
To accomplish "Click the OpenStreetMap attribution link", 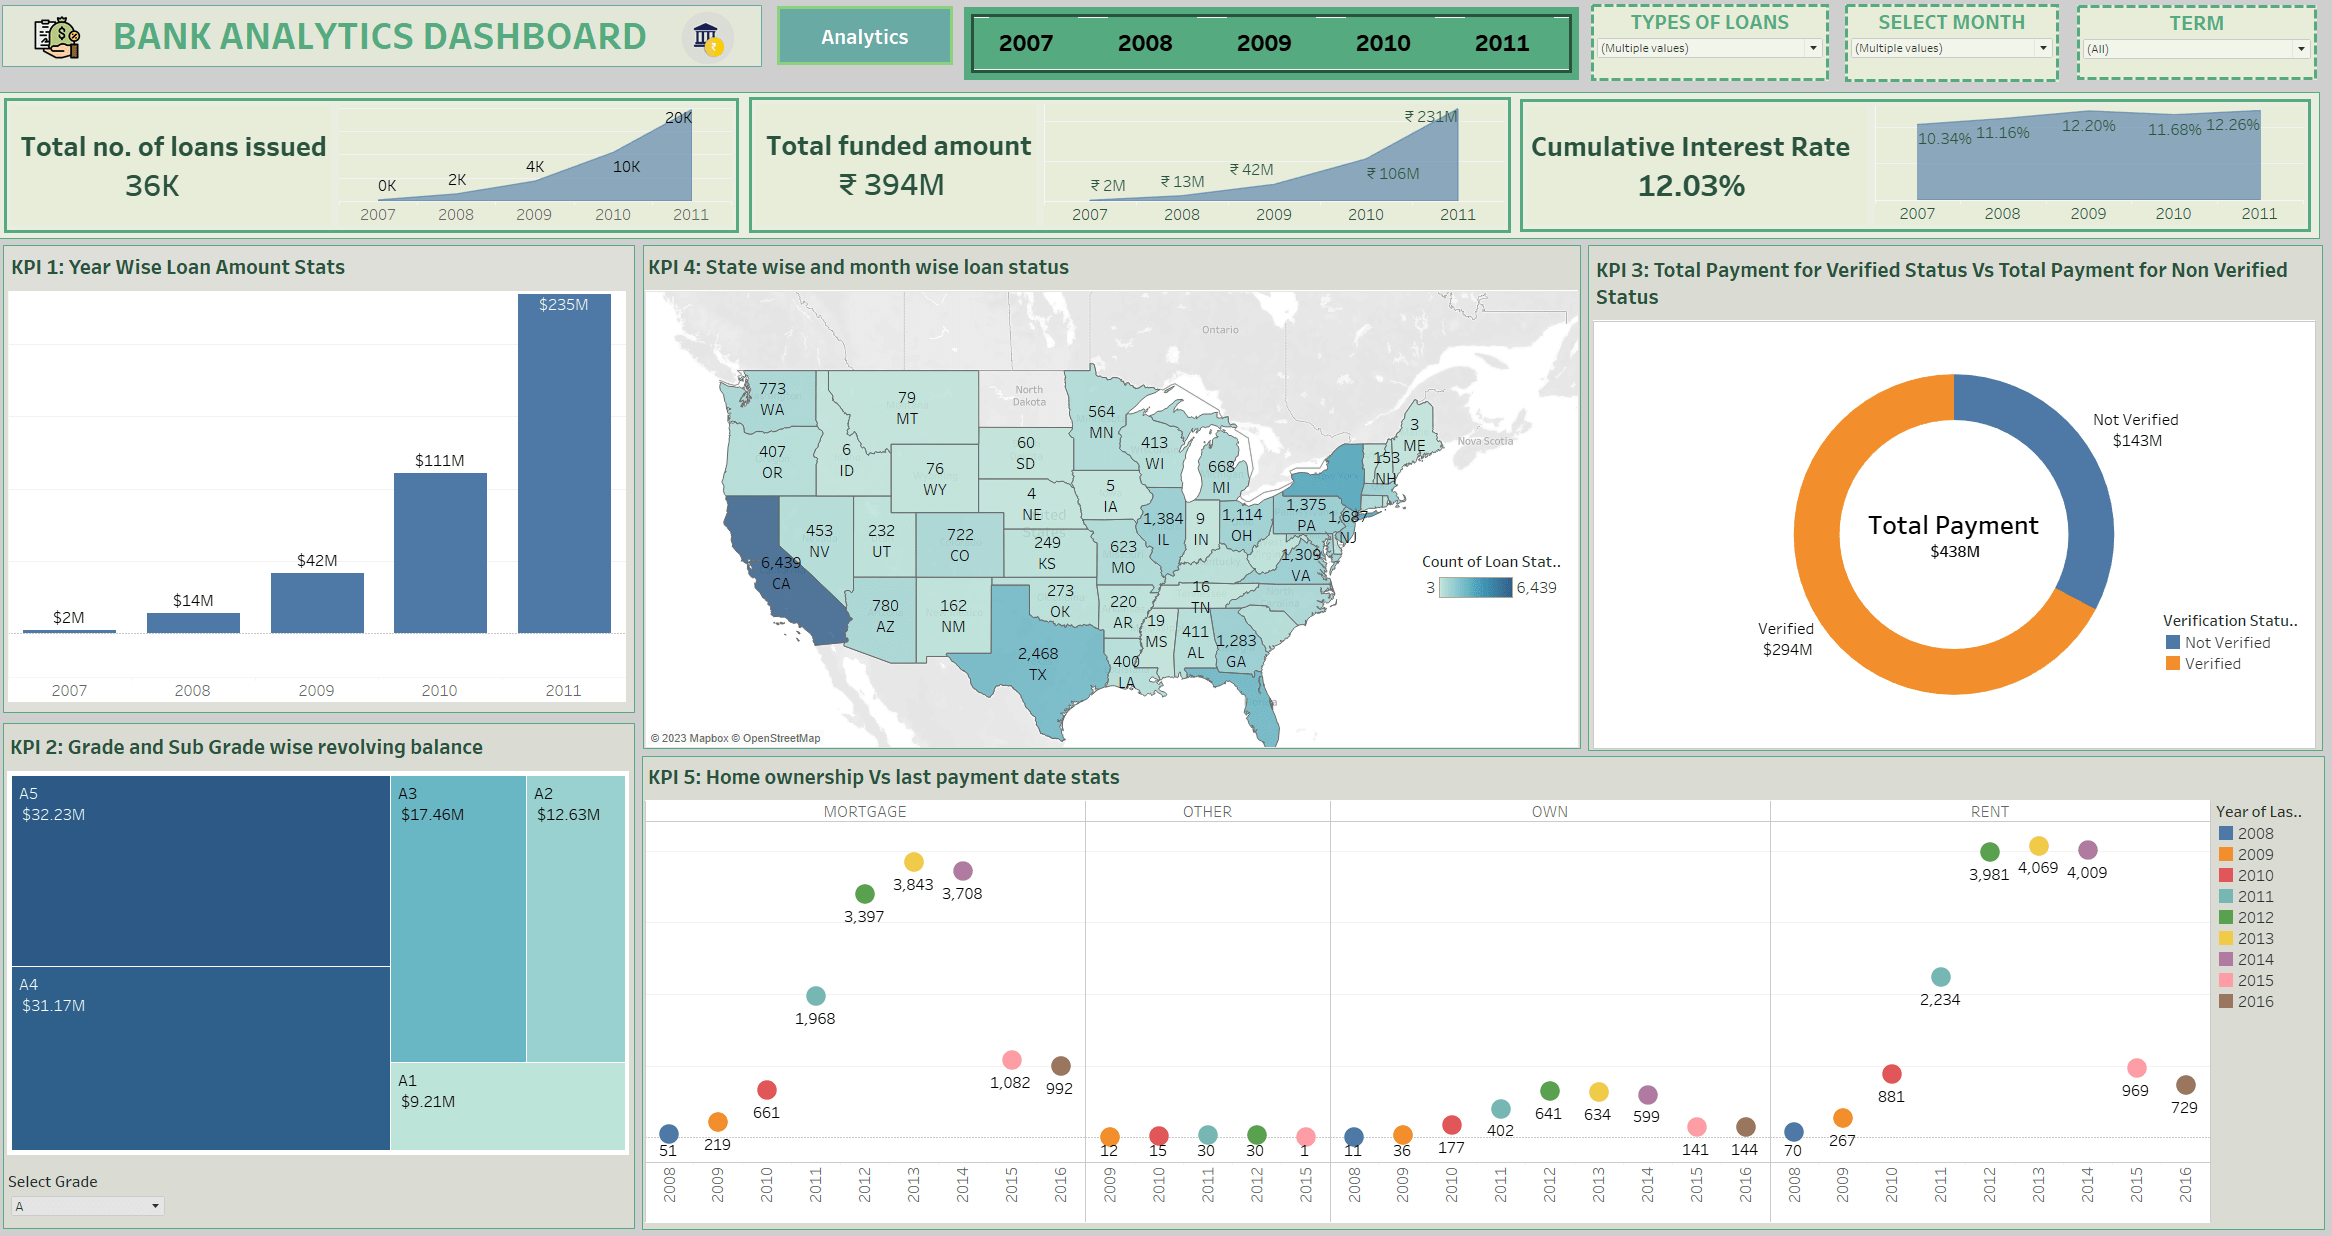I will 781,738.
